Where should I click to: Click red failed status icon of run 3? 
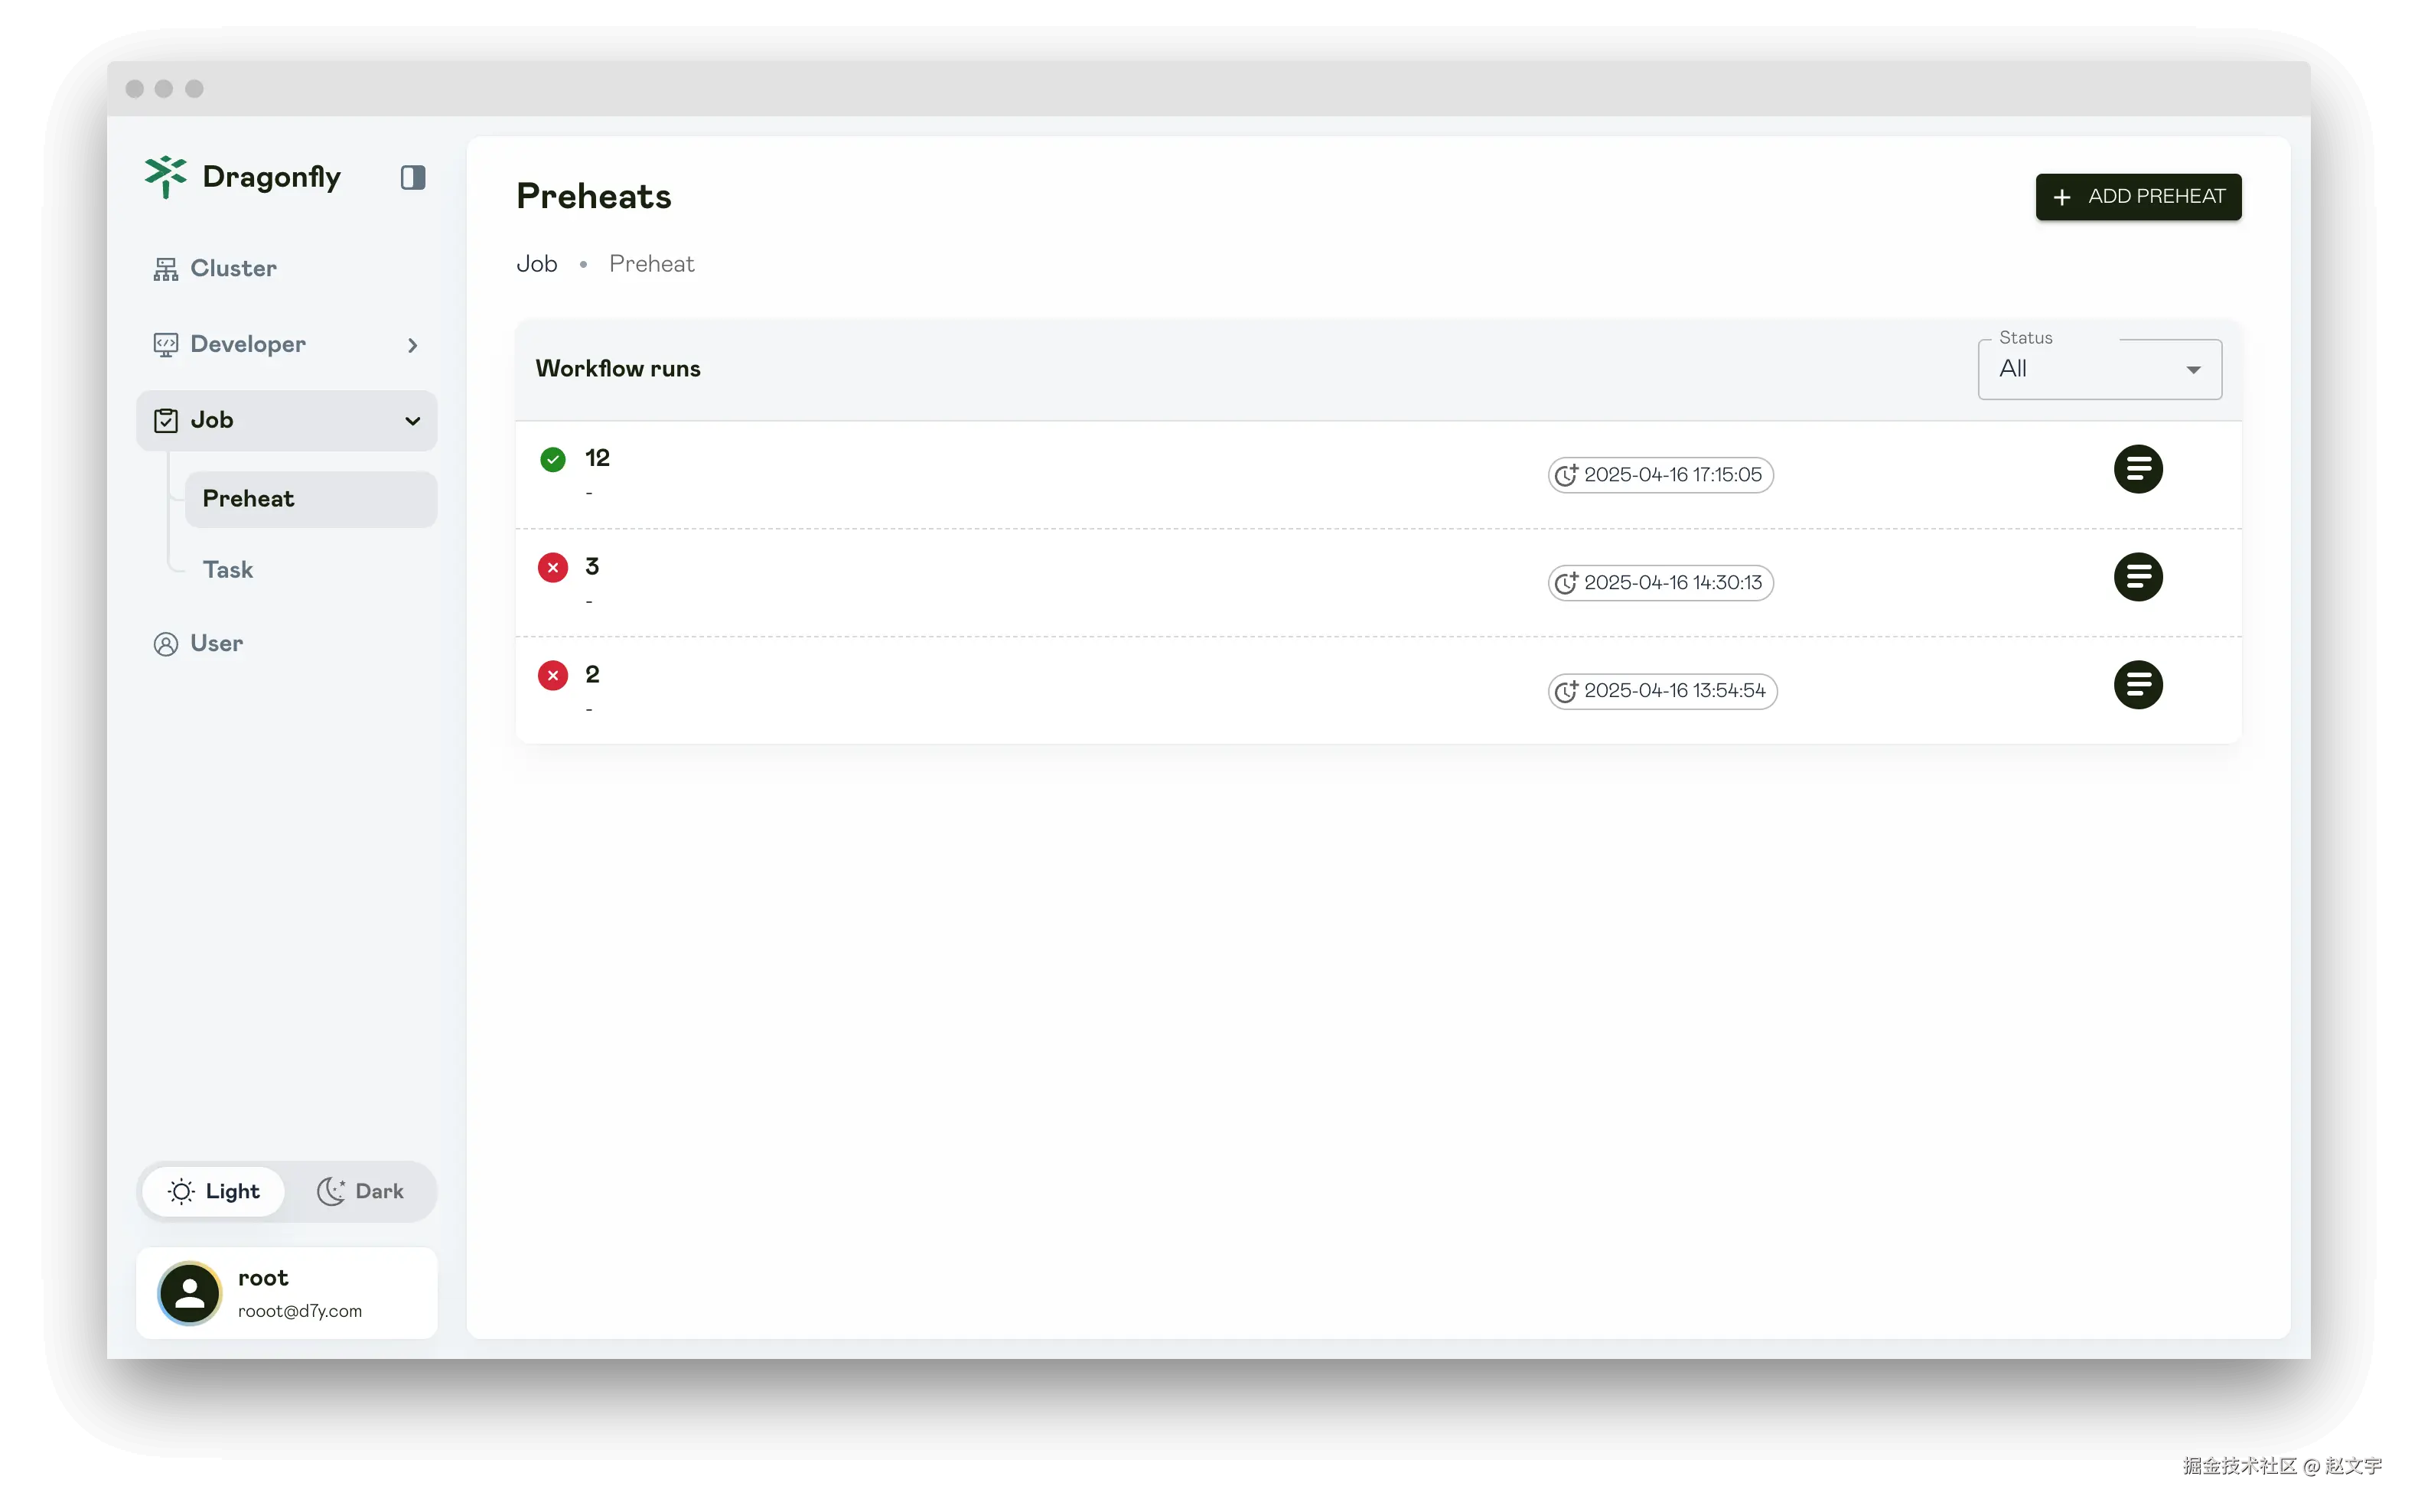pyautogui.click(x=553, y=567)
